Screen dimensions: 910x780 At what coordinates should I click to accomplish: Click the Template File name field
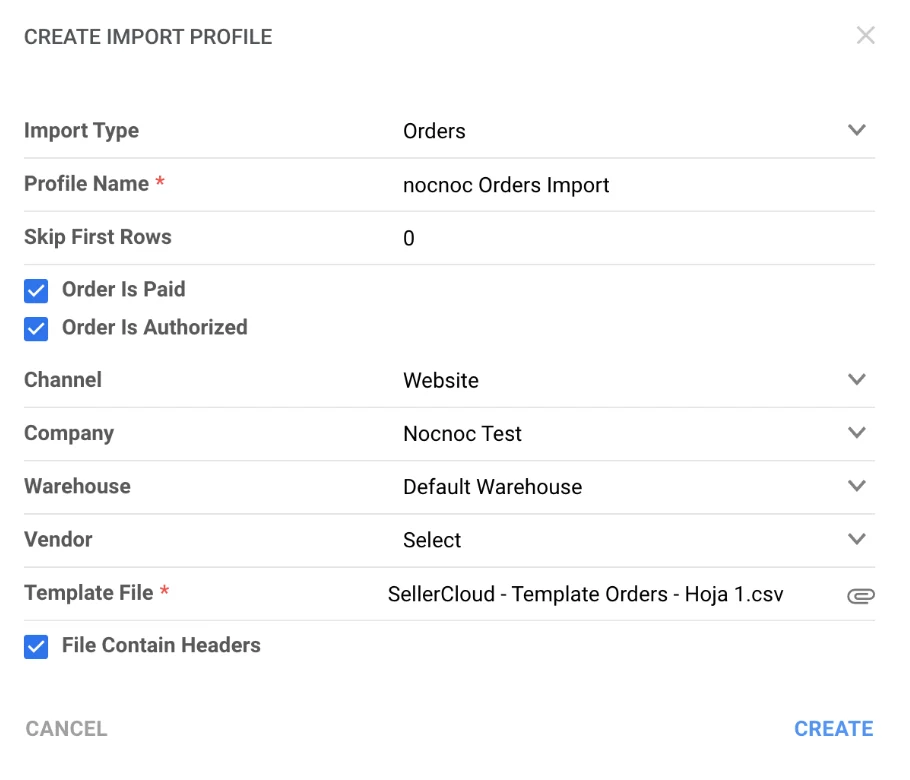586,594
